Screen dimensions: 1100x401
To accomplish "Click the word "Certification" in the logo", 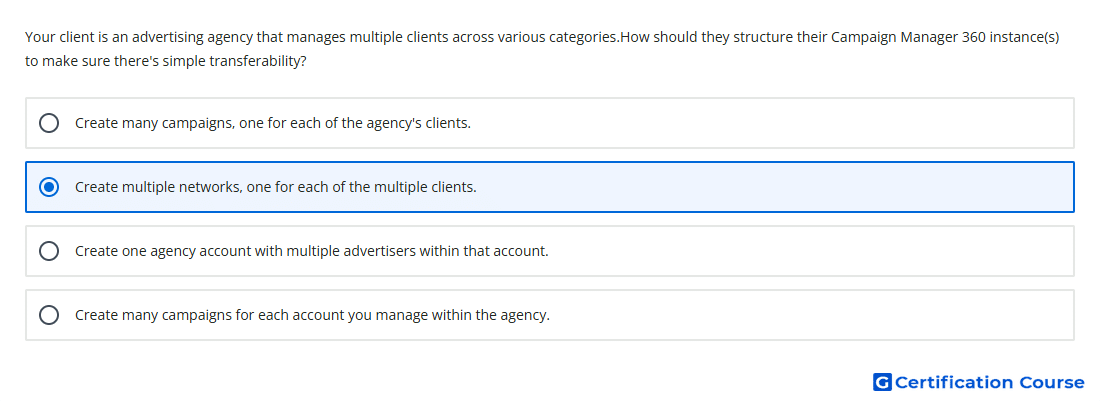I will [x=955, y=382].
